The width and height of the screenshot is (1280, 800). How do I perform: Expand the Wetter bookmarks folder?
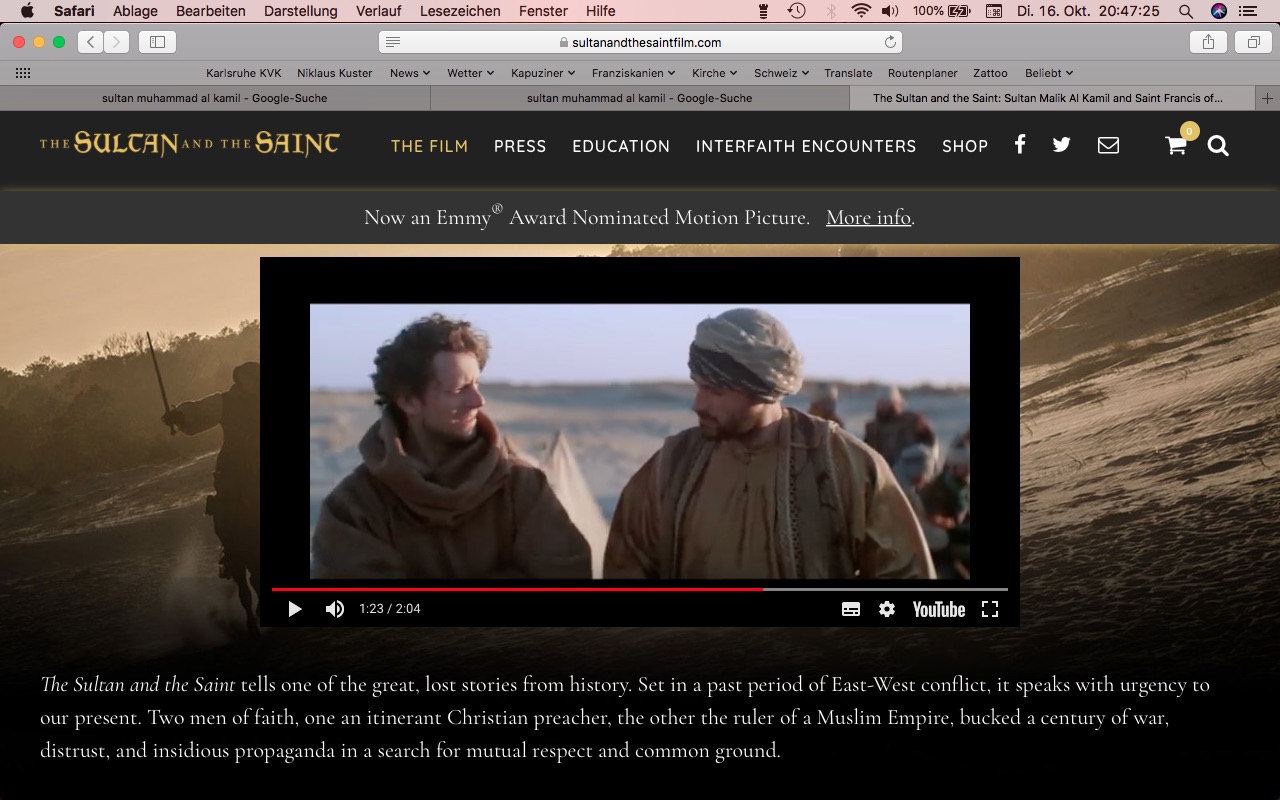[x=471, y=73]
